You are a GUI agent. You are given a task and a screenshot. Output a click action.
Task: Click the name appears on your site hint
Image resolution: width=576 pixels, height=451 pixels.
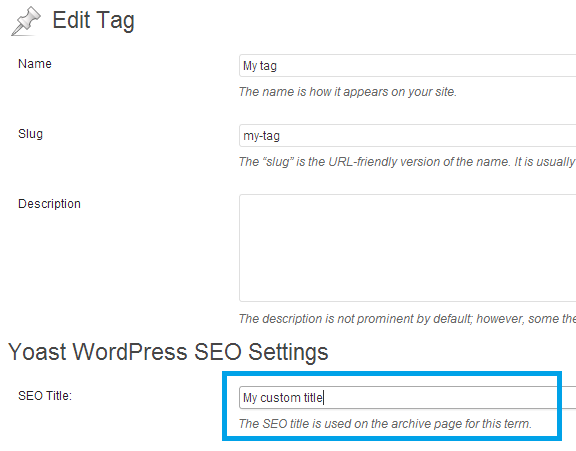click(x=348, y=92)
